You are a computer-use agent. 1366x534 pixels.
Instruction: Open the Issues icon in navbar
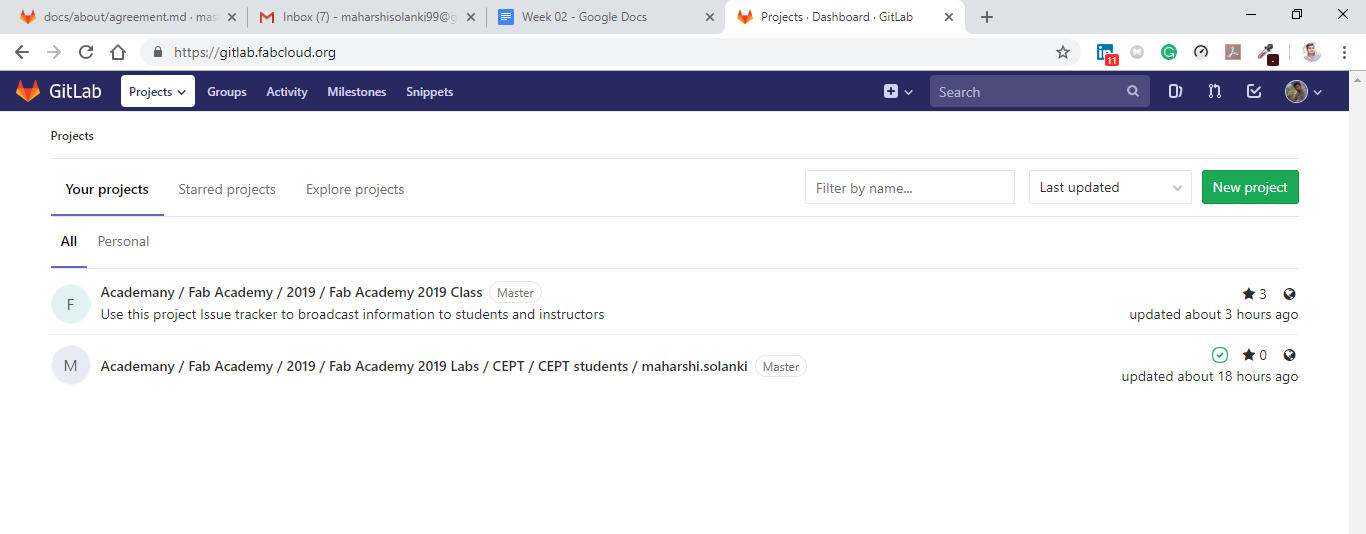(1176, 92)
